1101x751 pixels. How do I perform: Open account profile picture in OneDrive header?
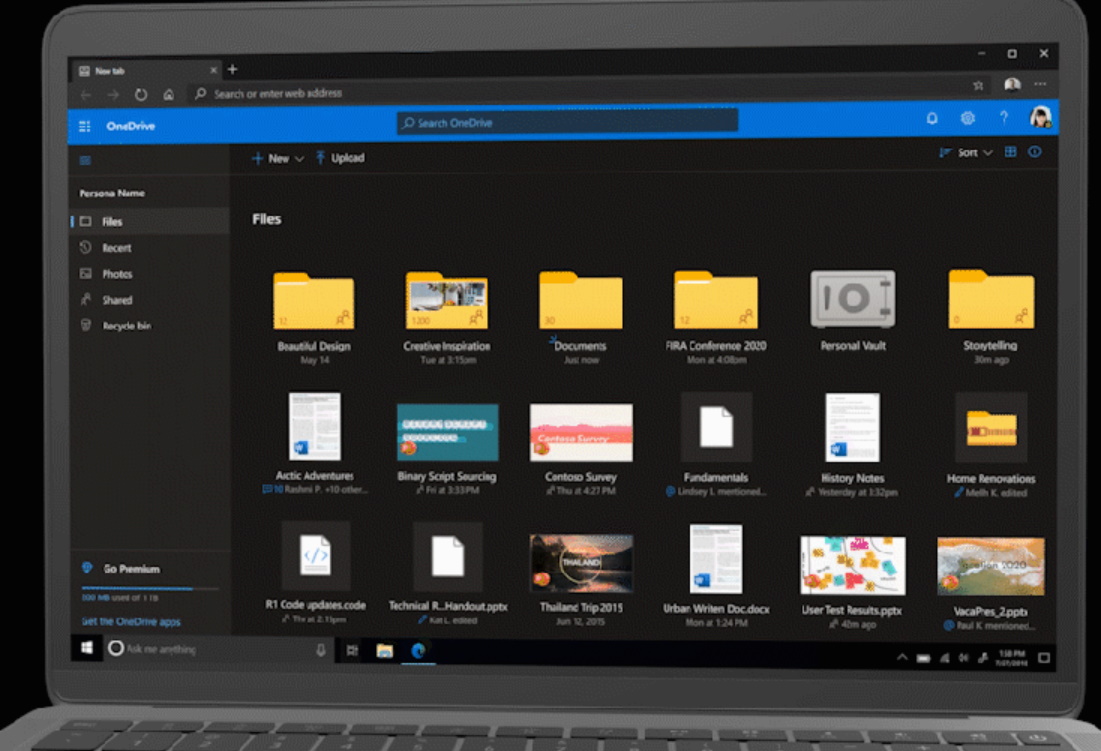point(1040,117)
